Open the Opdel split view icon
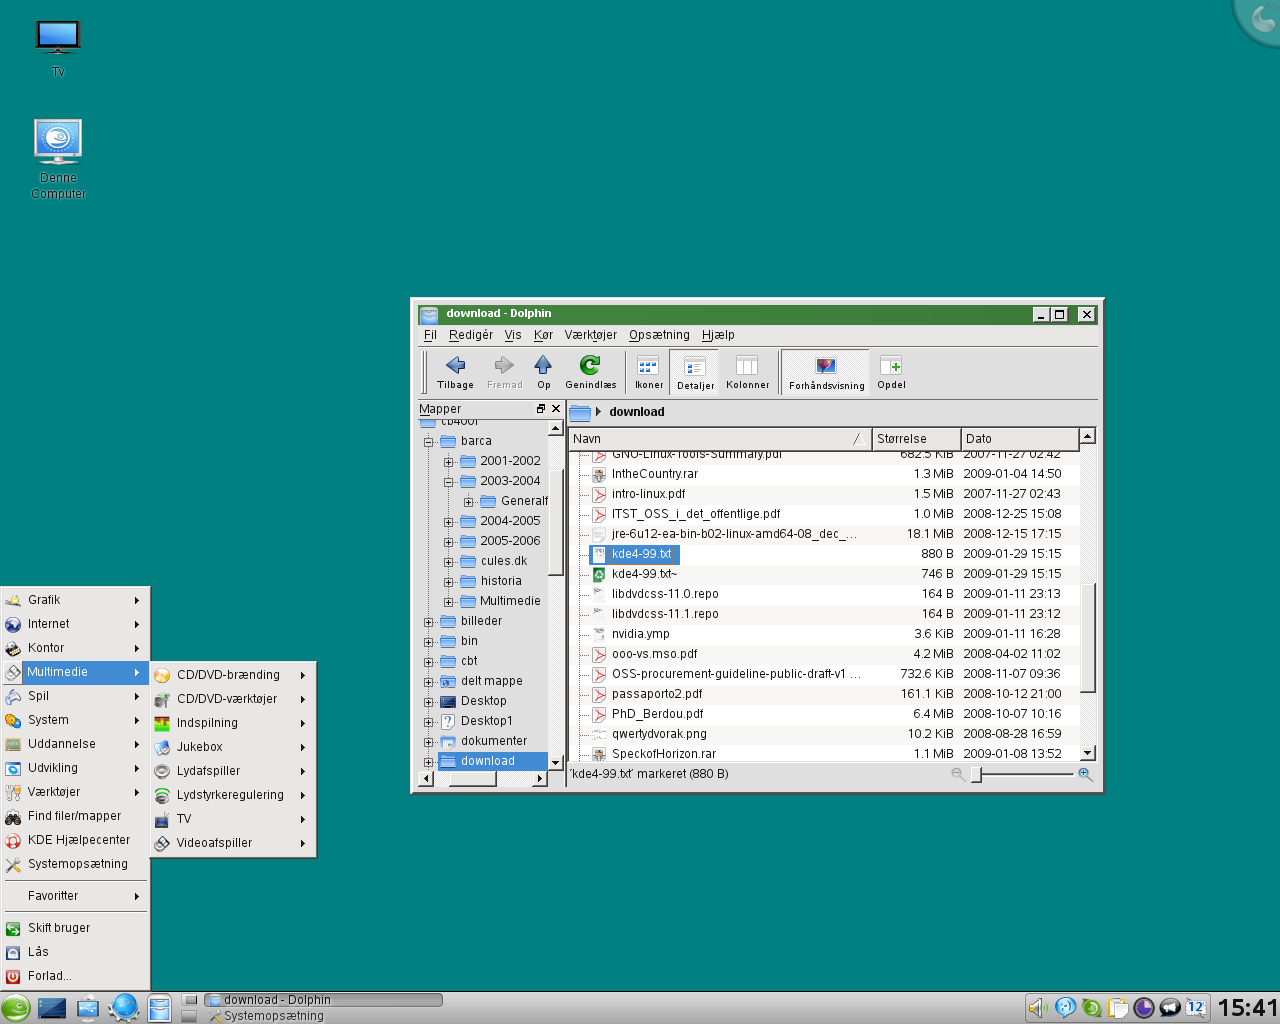Viewport: 1280px width, 1024px height. [890, 366]
